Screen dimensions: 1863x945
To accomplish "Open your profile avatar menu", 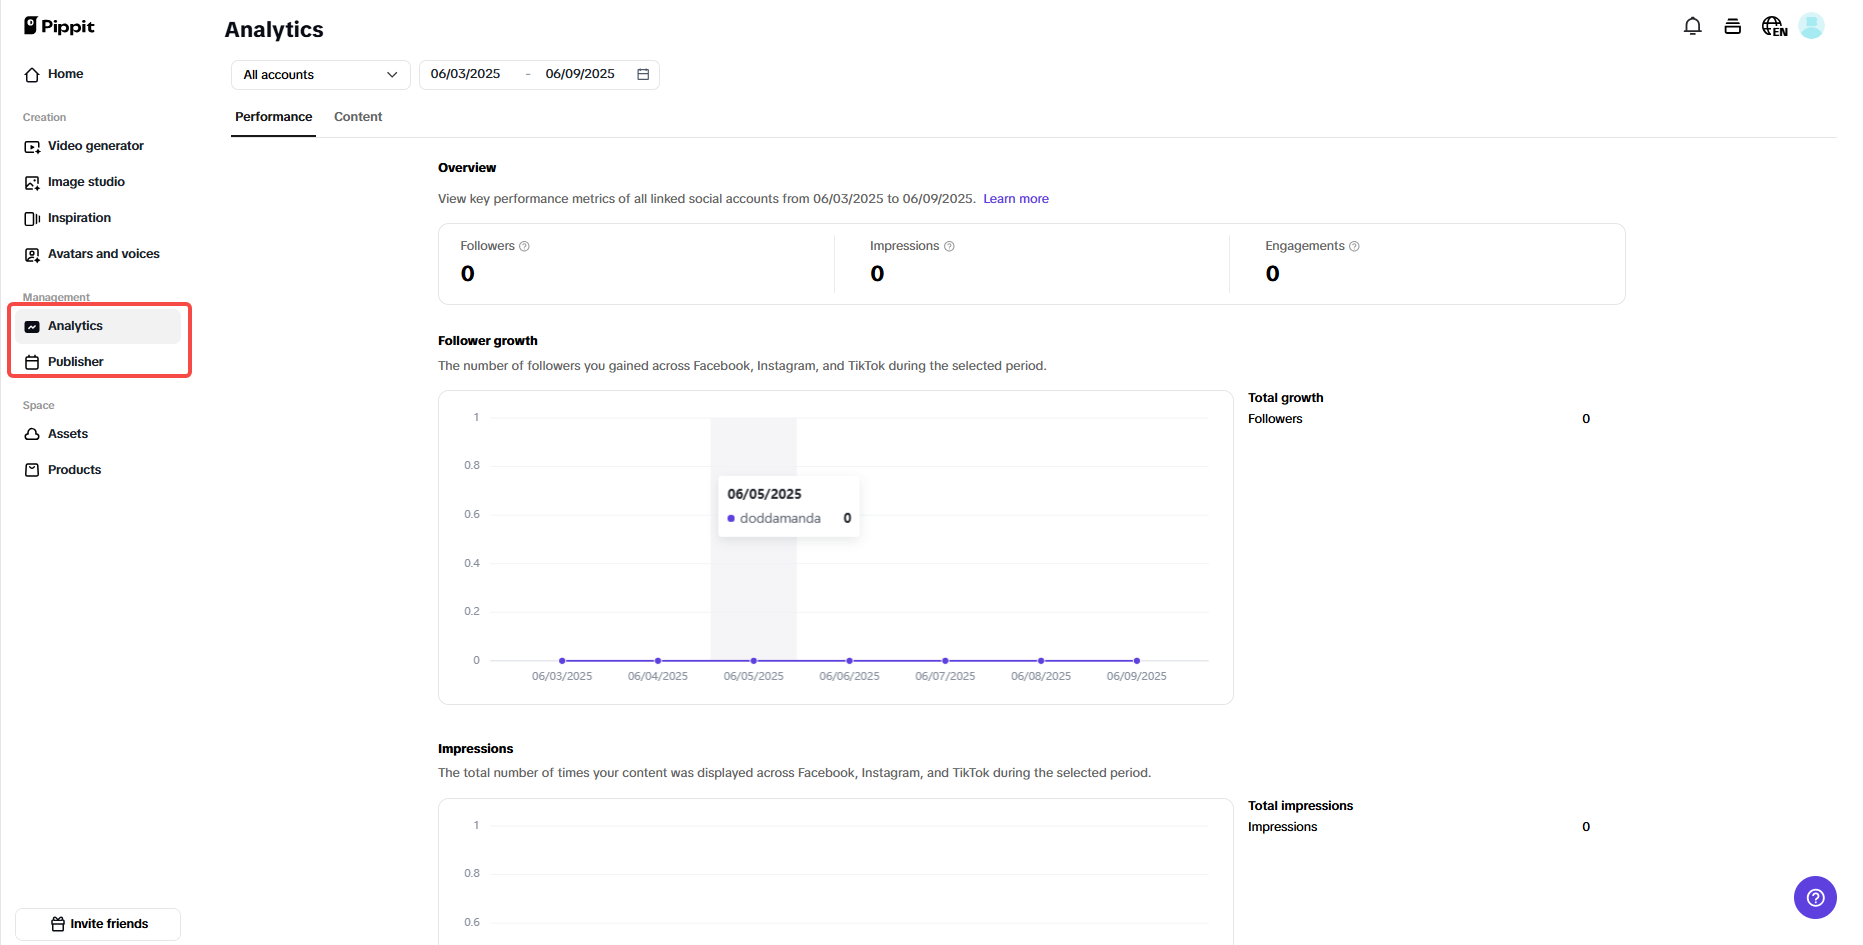I will 1811,26.
